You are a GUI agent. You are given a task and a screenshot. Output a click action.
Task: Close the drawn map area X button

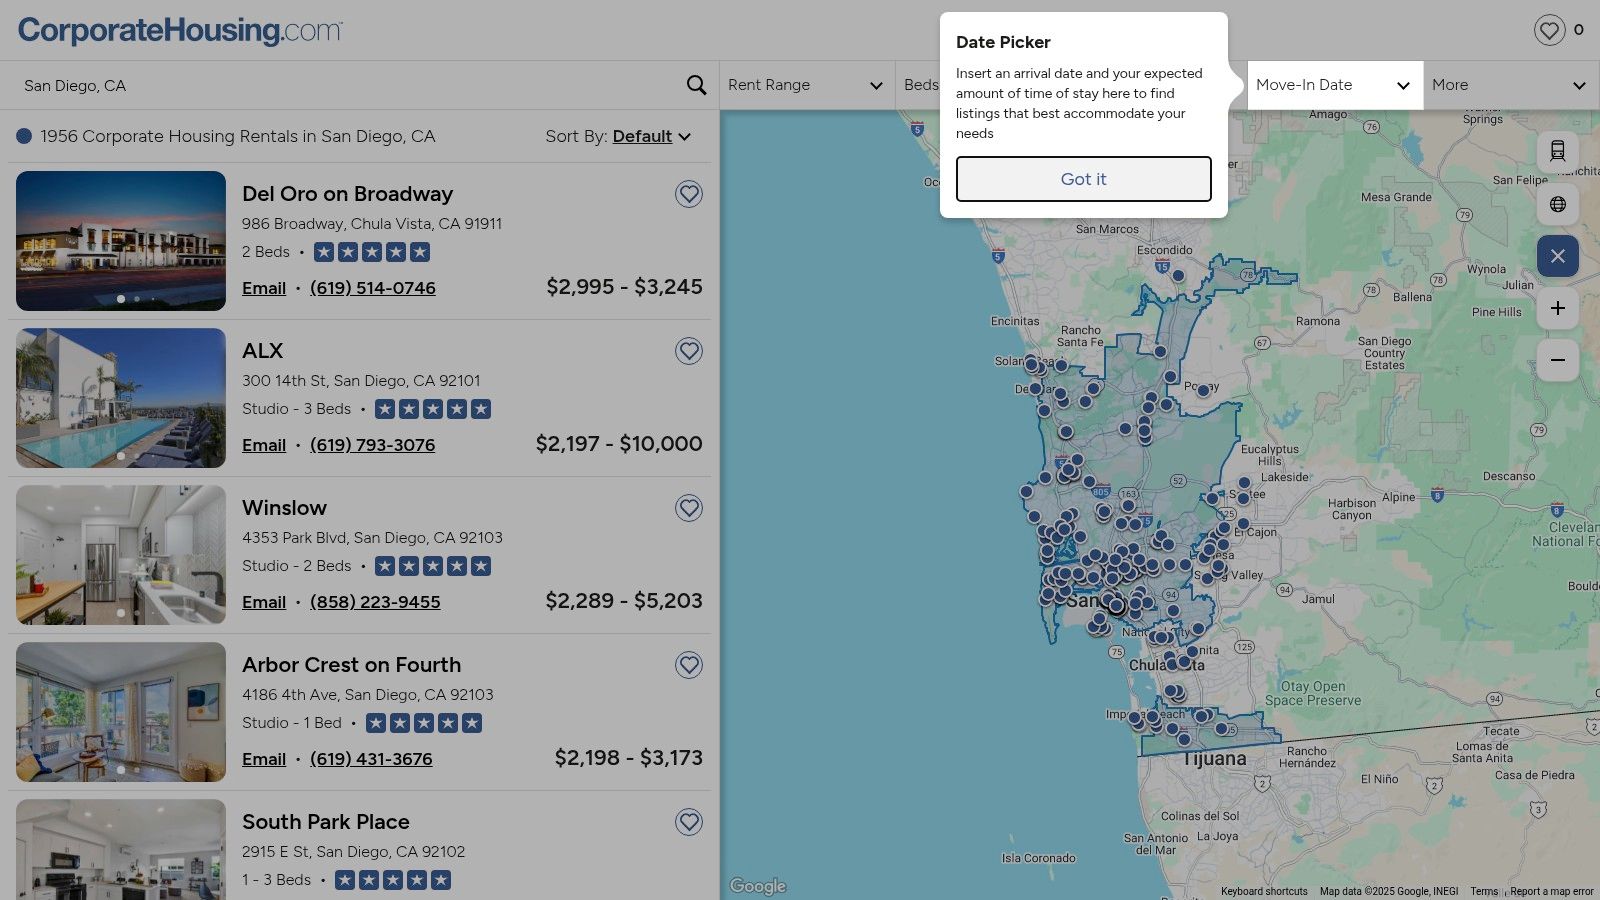point(1558,256)
